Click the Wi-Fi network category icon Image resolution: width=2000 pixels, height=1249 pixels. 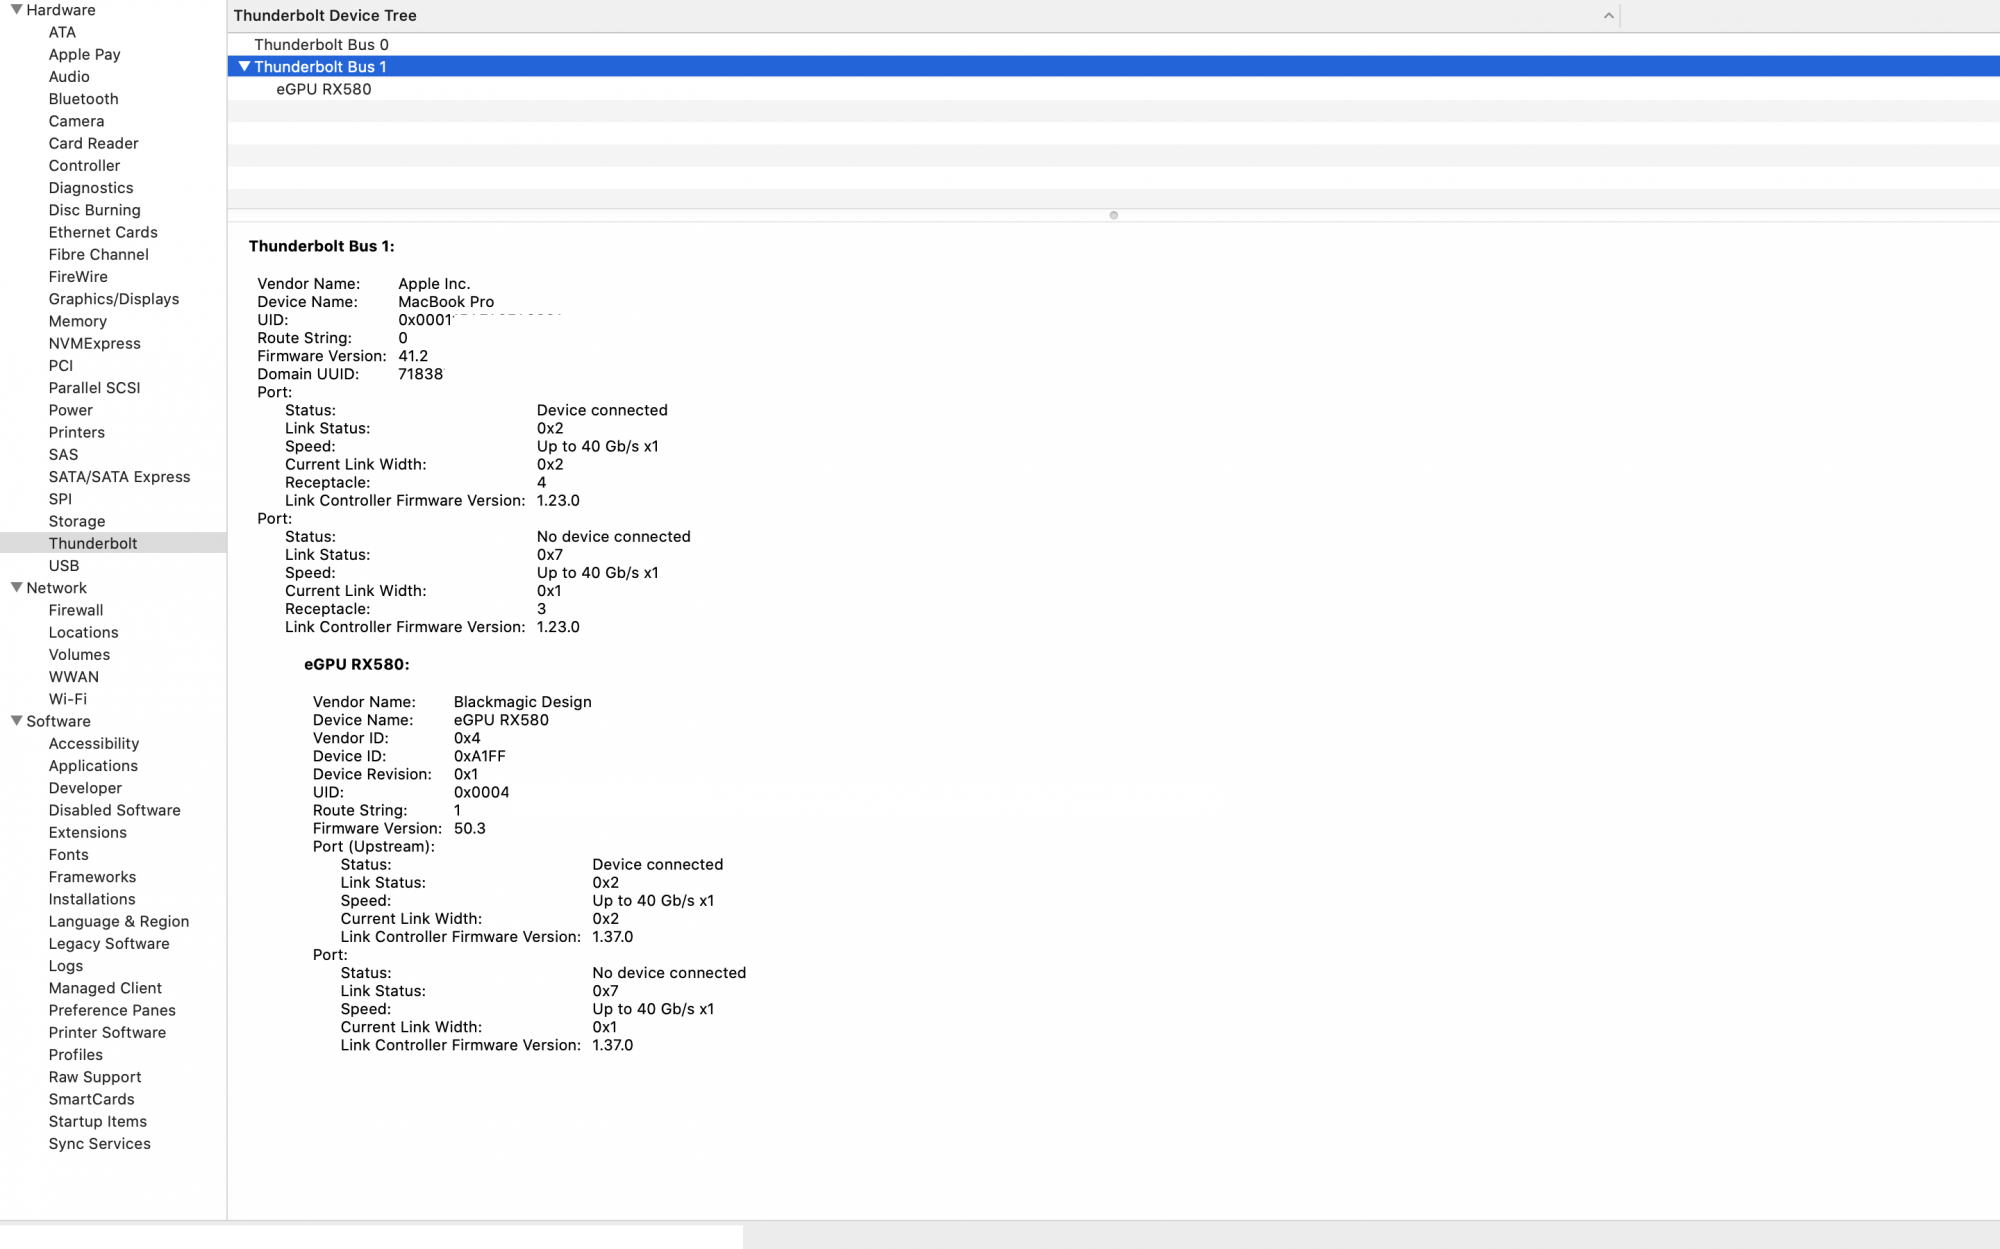[68, 698]
